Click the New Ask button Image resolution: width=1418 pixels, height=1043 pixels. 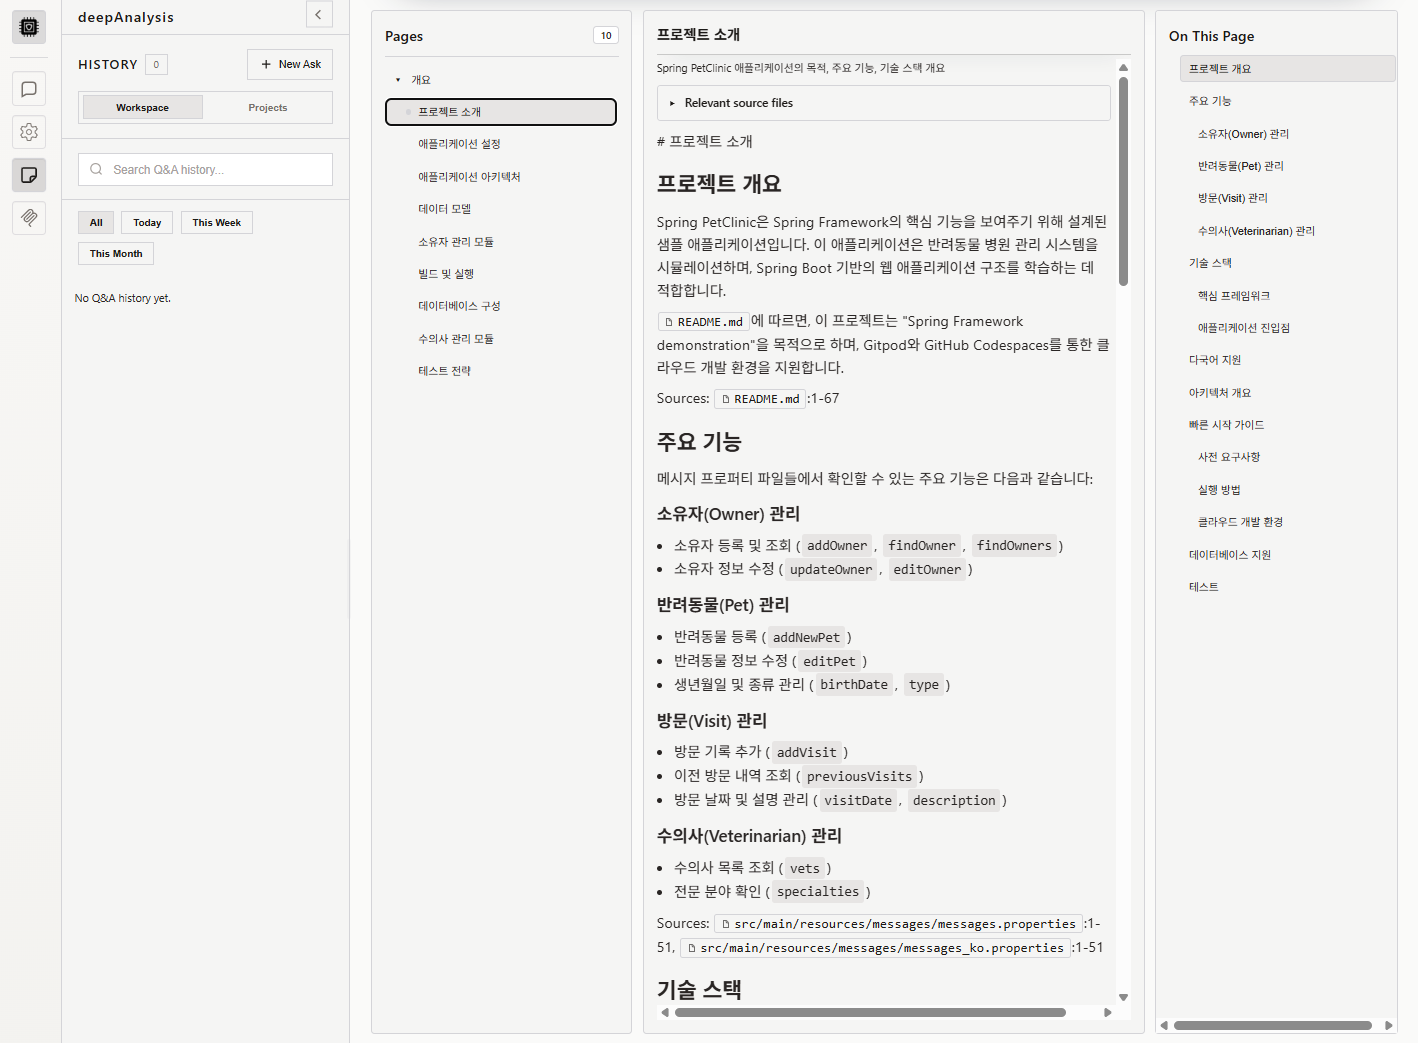pyautogui.click(x=290, y=64)
